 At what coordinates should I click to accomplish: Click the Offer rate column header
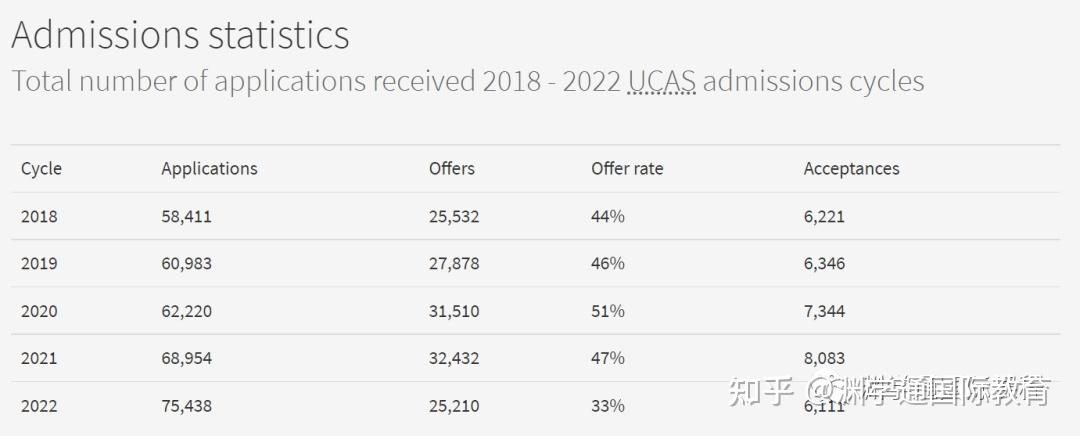(626, 169)
